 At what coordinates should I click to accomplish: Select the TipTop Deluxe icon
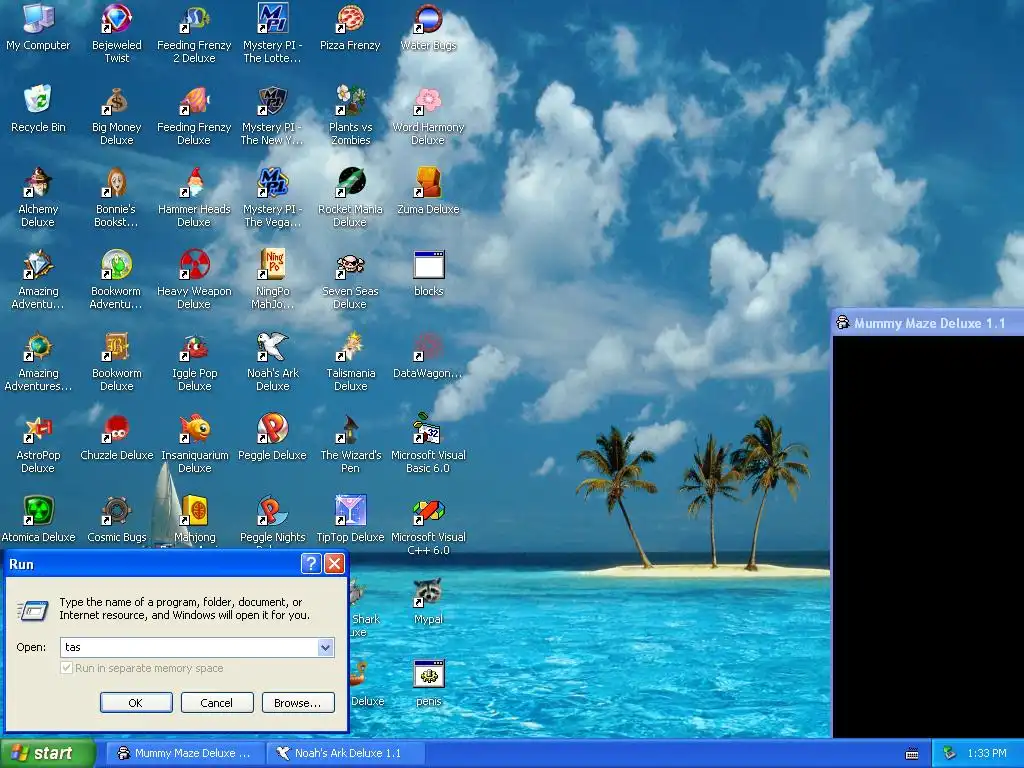(350, 520)
